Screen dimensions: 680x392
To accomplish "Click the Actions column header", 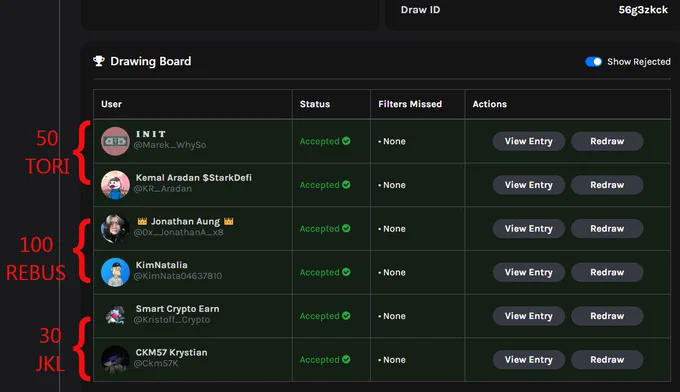I will 490,104.
